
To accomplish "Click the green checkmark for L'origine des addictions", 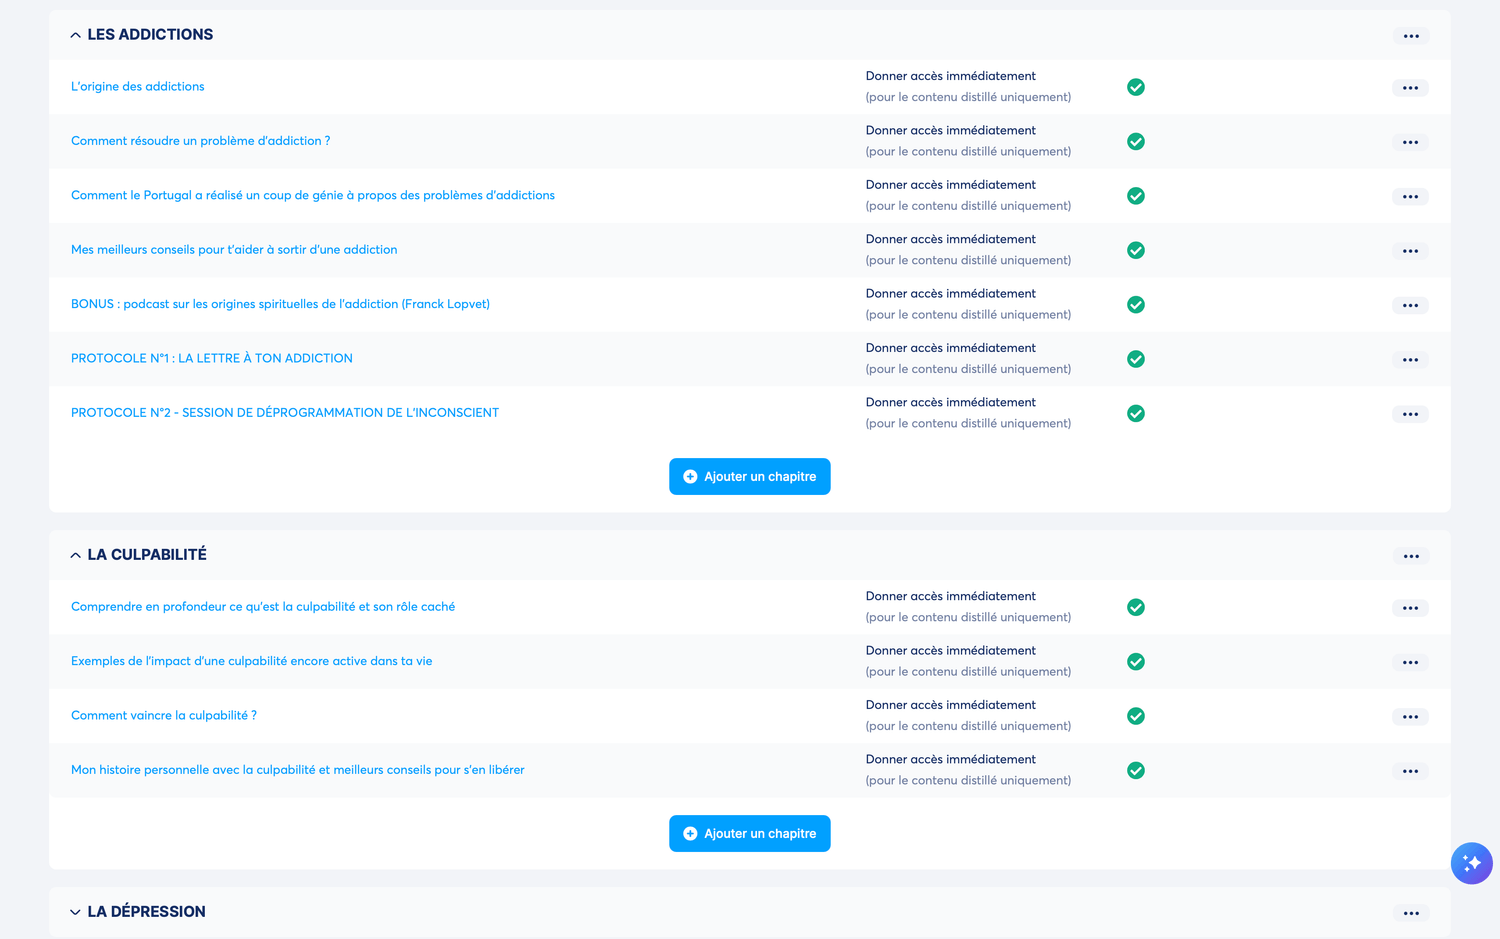I will pyautogui.click(x=1136, y=87).
